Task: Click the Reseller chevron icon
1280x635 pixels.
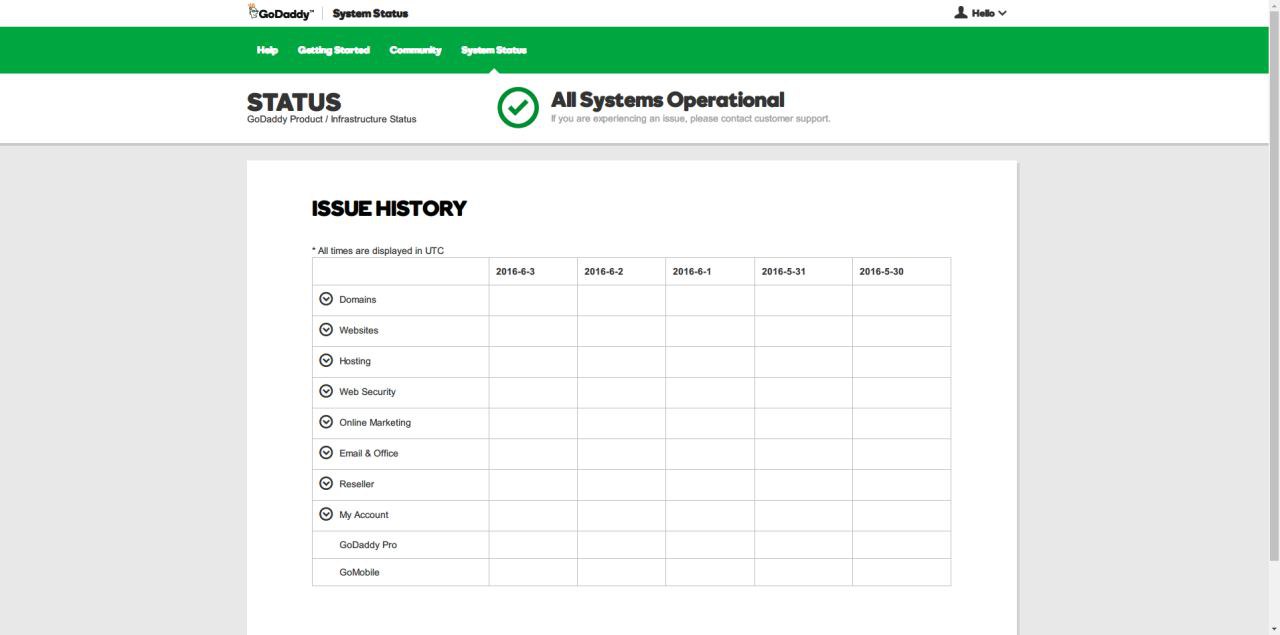Action: (x=326, y=483)
